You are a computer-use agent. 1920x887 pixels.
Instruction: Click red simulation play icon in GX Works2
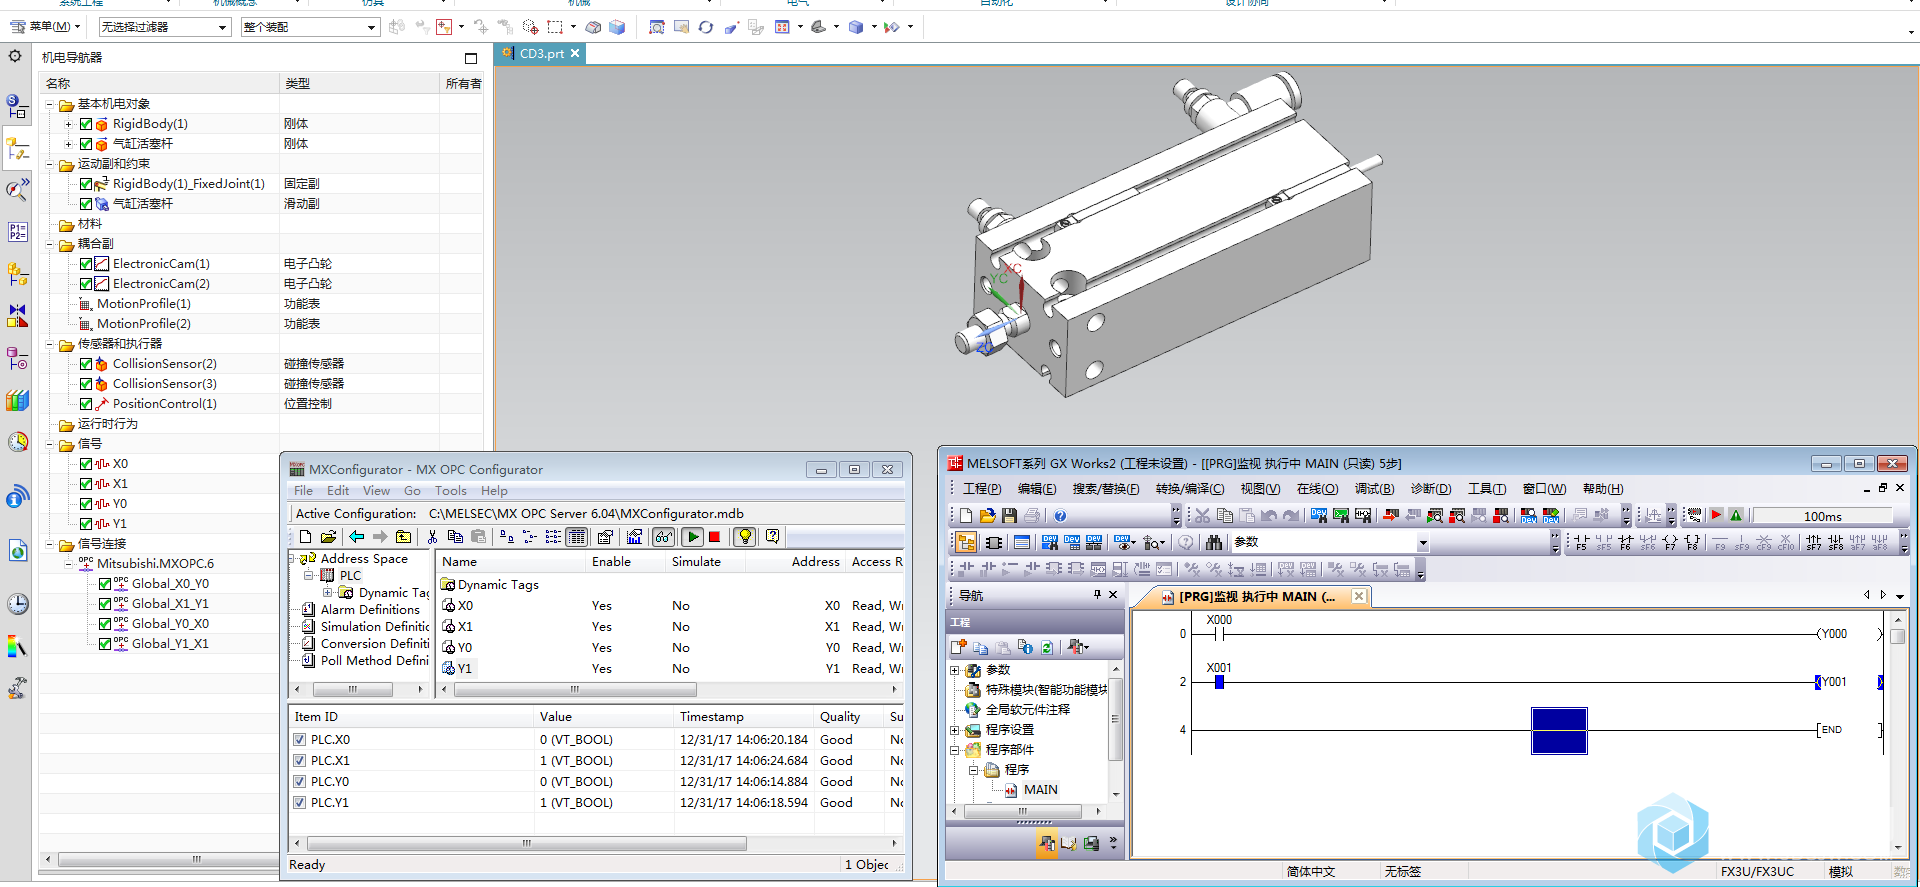tap(1716, 516)
